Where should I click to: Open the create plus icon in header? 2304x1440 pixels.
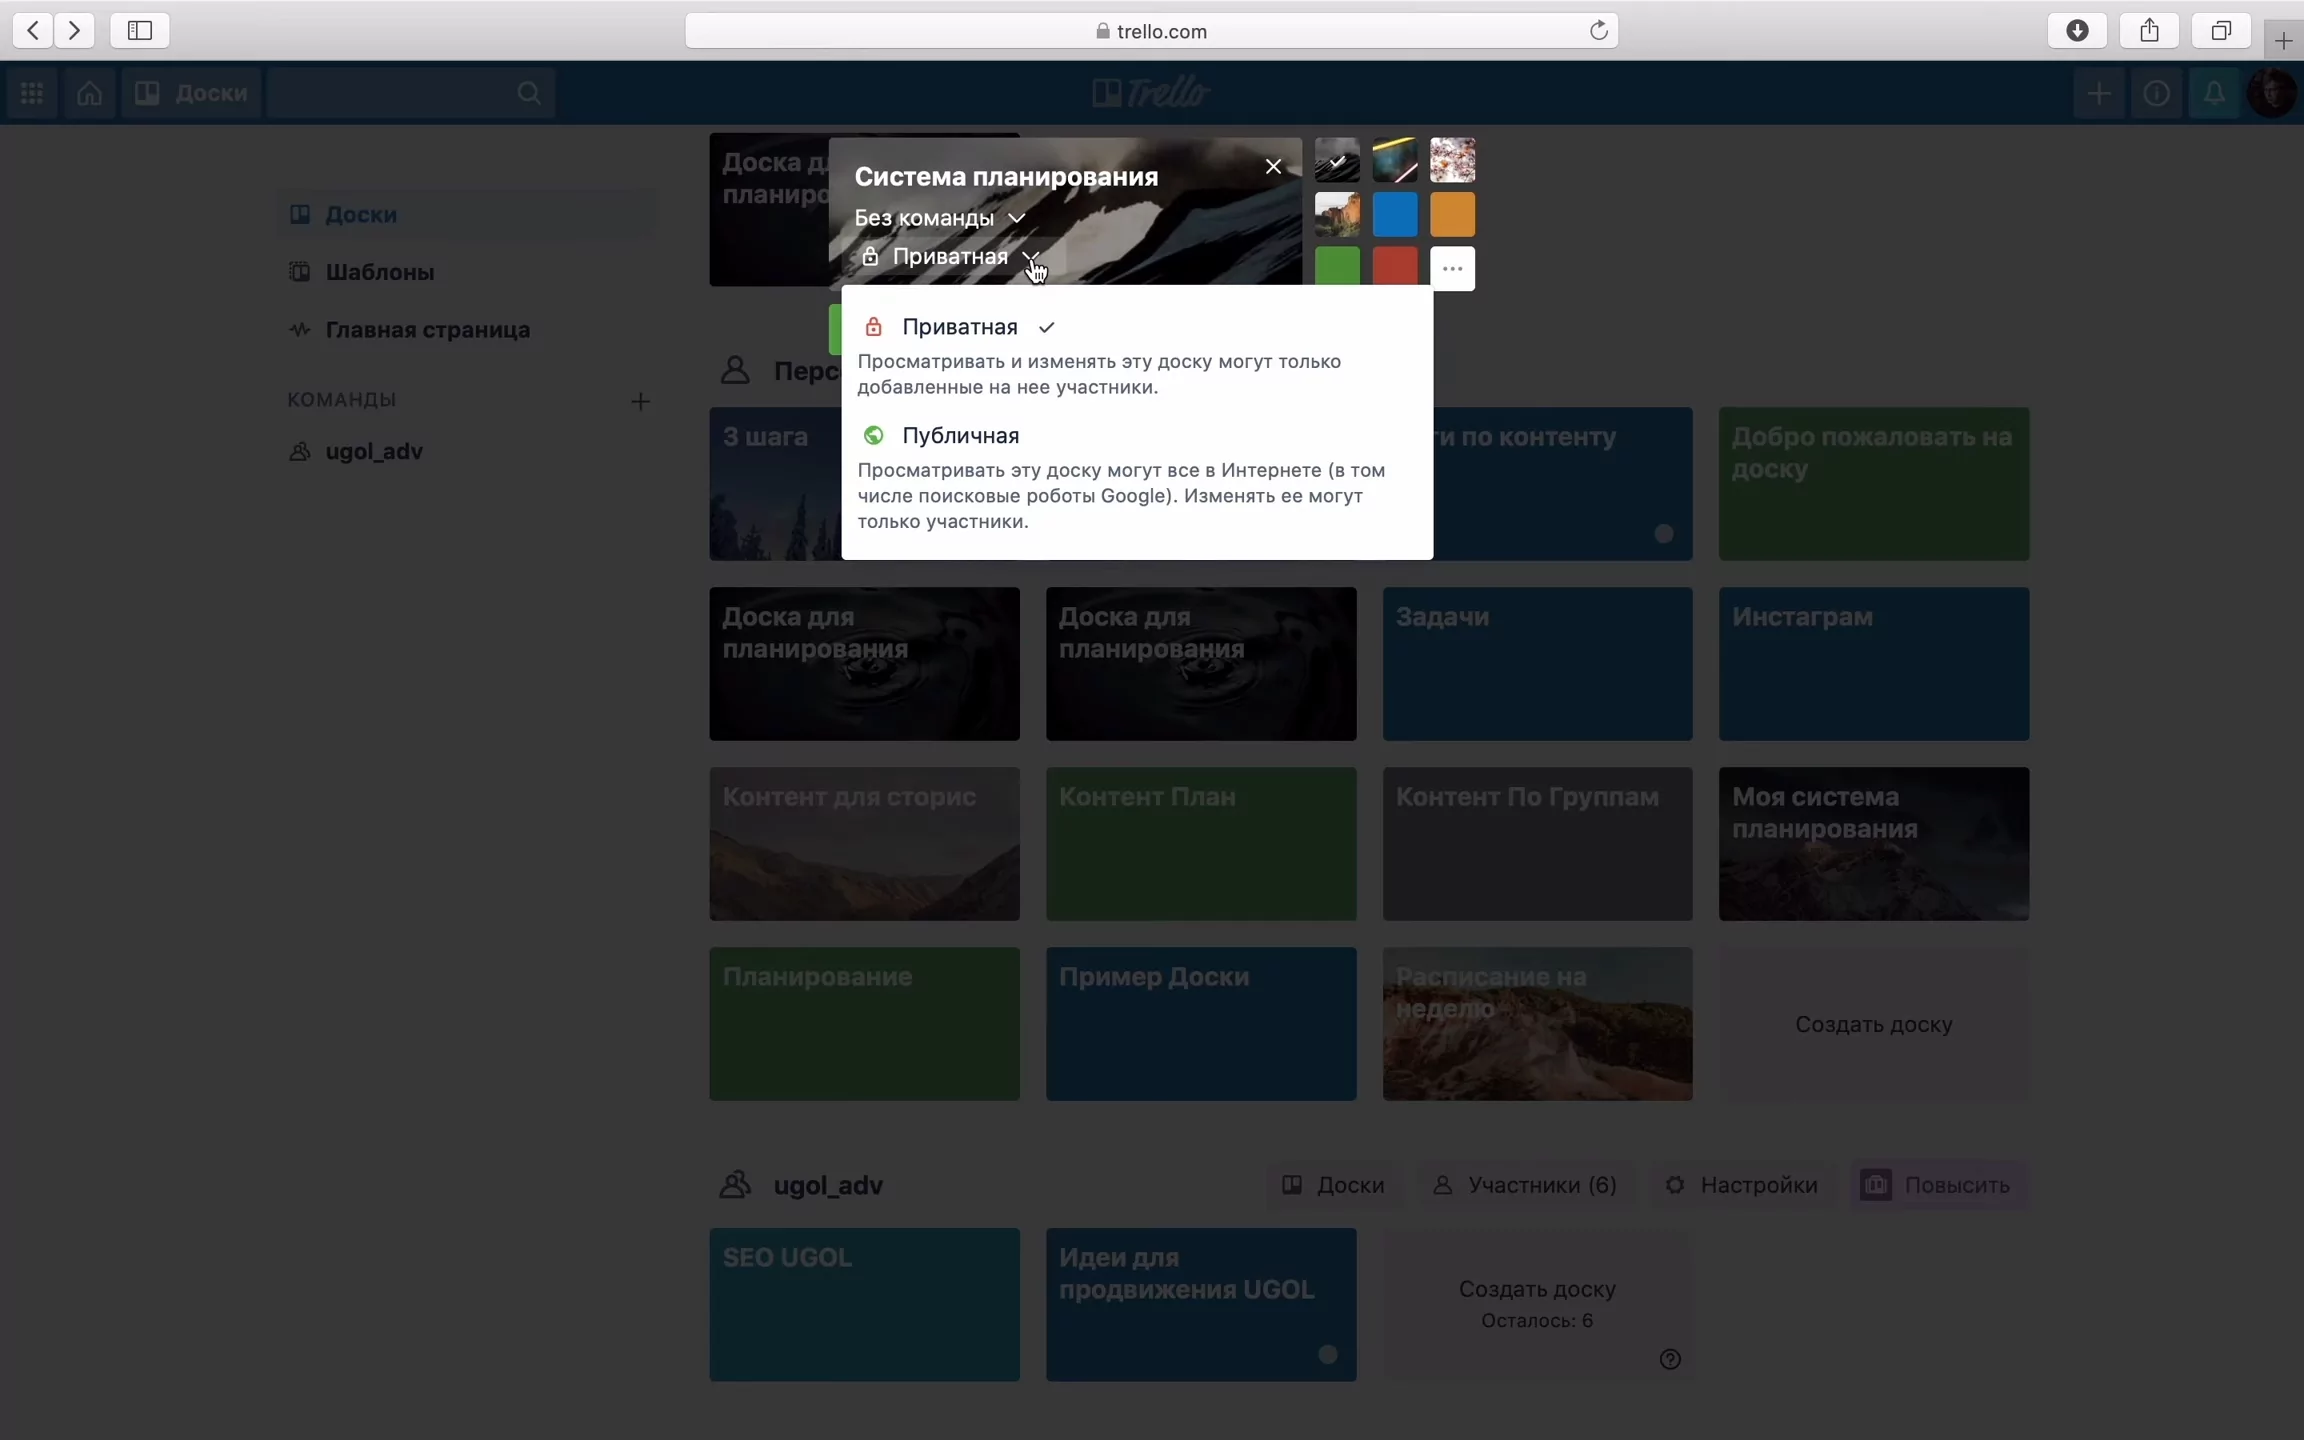pos(2099,93)
